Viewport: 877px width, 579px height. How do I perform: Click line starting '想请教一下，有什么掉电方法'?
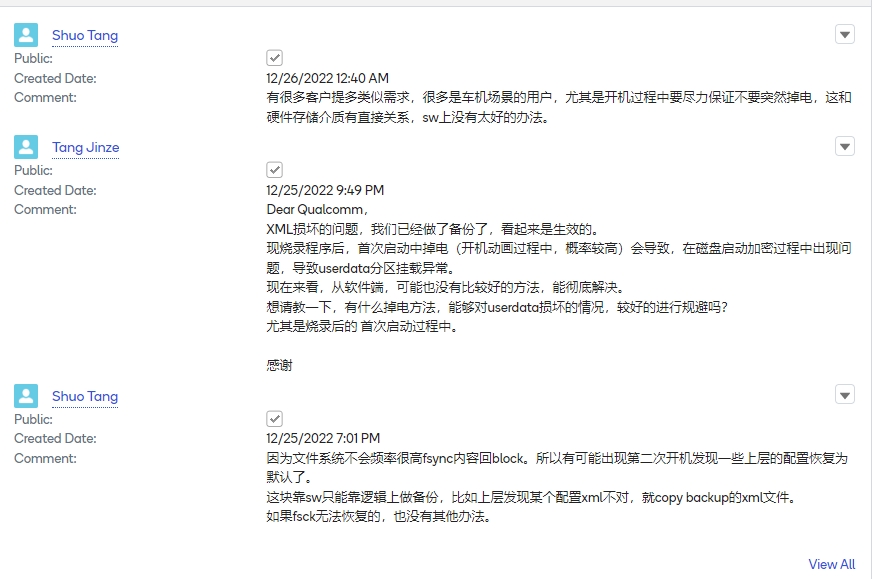497,307
